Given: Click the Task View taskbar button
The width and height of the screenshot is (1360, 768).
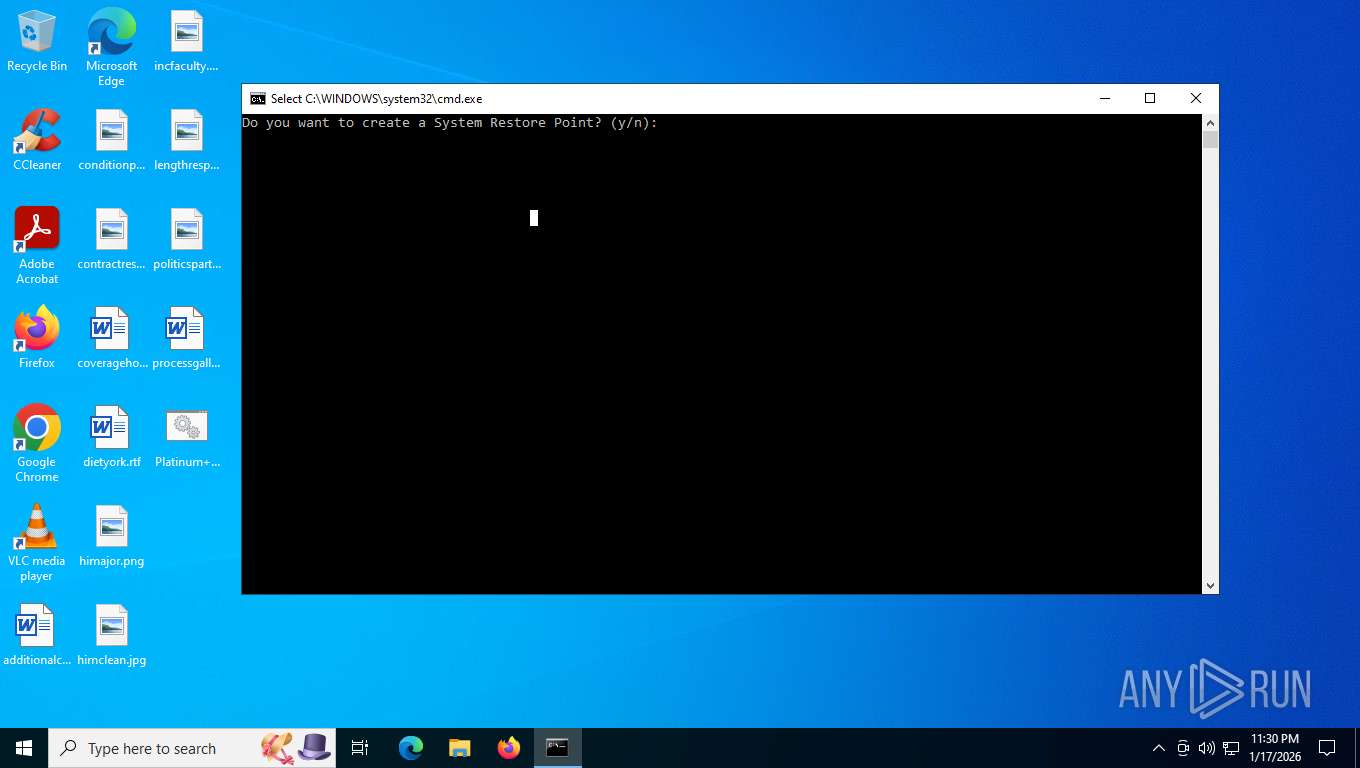Looking at the screenshot, I should pos(360,748).
